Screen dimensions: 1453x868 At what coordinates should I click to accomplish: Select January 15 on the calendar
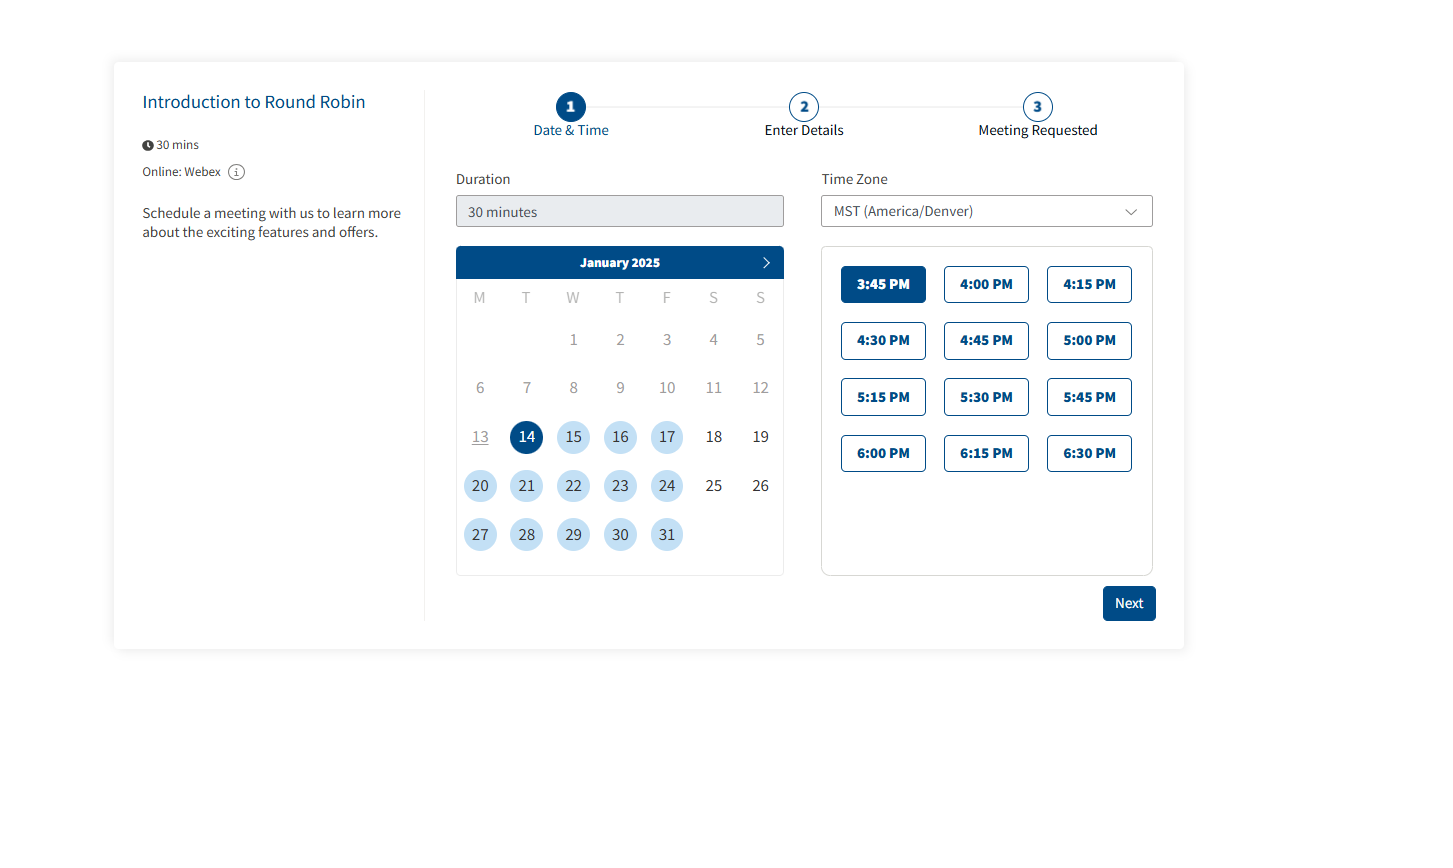click(x=573, y=437)
